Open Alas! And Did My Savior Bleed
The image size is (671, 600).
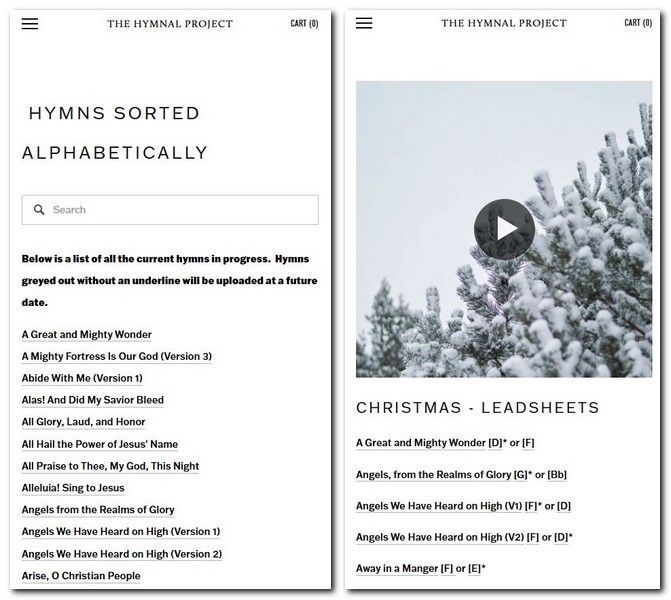(93, 400)
